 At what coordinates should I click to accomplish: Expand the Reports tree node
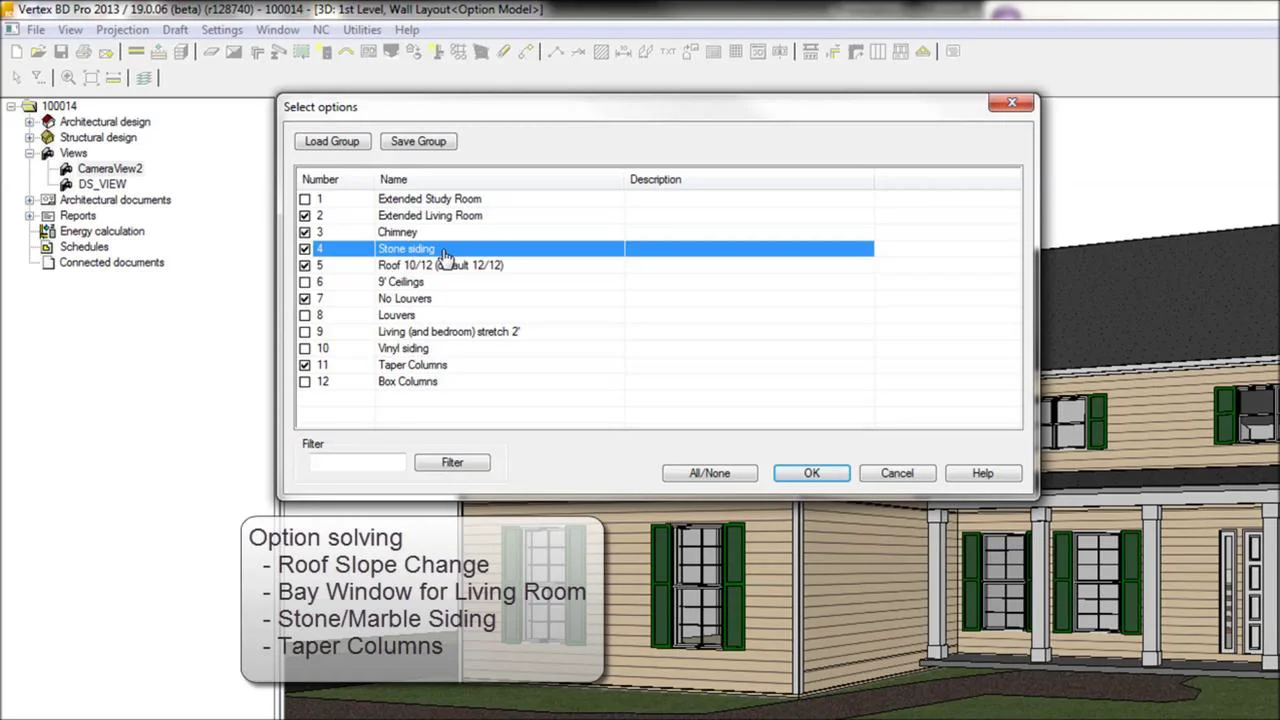click(29, 216)
